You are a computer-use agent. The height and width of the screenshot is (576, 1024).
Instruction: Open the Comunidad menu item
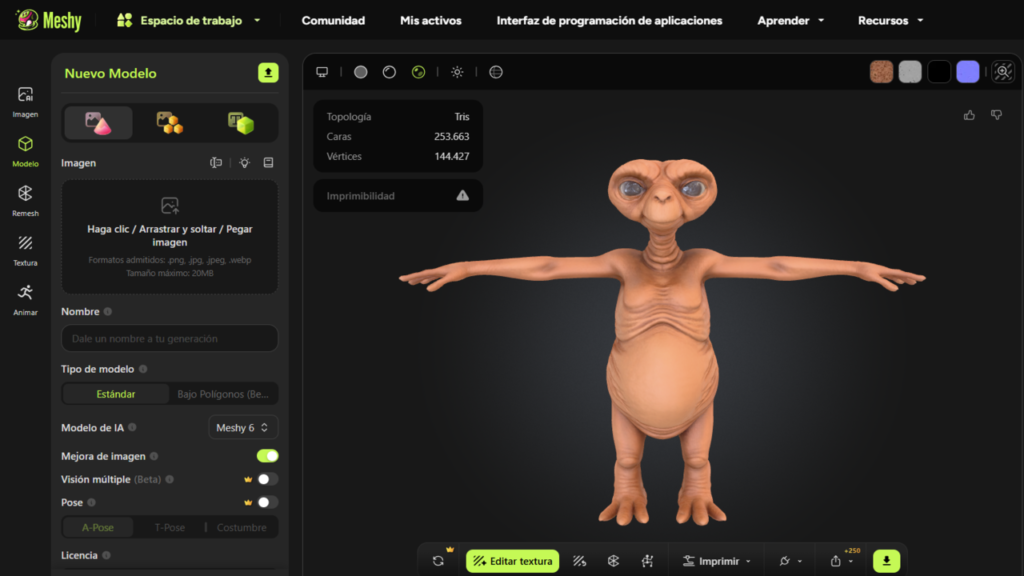(333, 20)
